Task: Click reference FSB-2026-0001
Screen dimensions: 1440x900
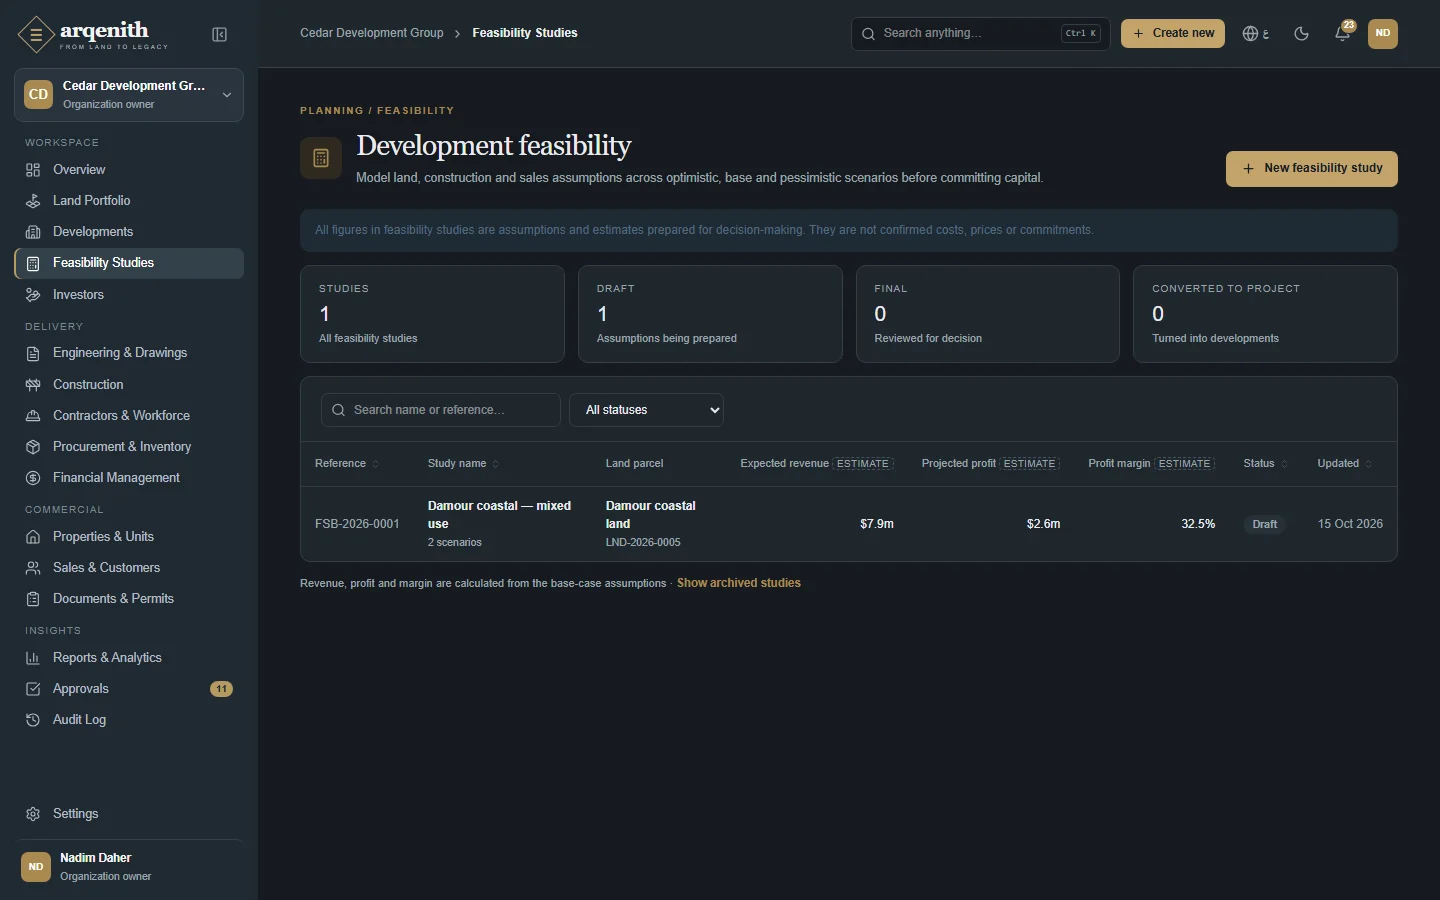Action: tap(357, 524)
